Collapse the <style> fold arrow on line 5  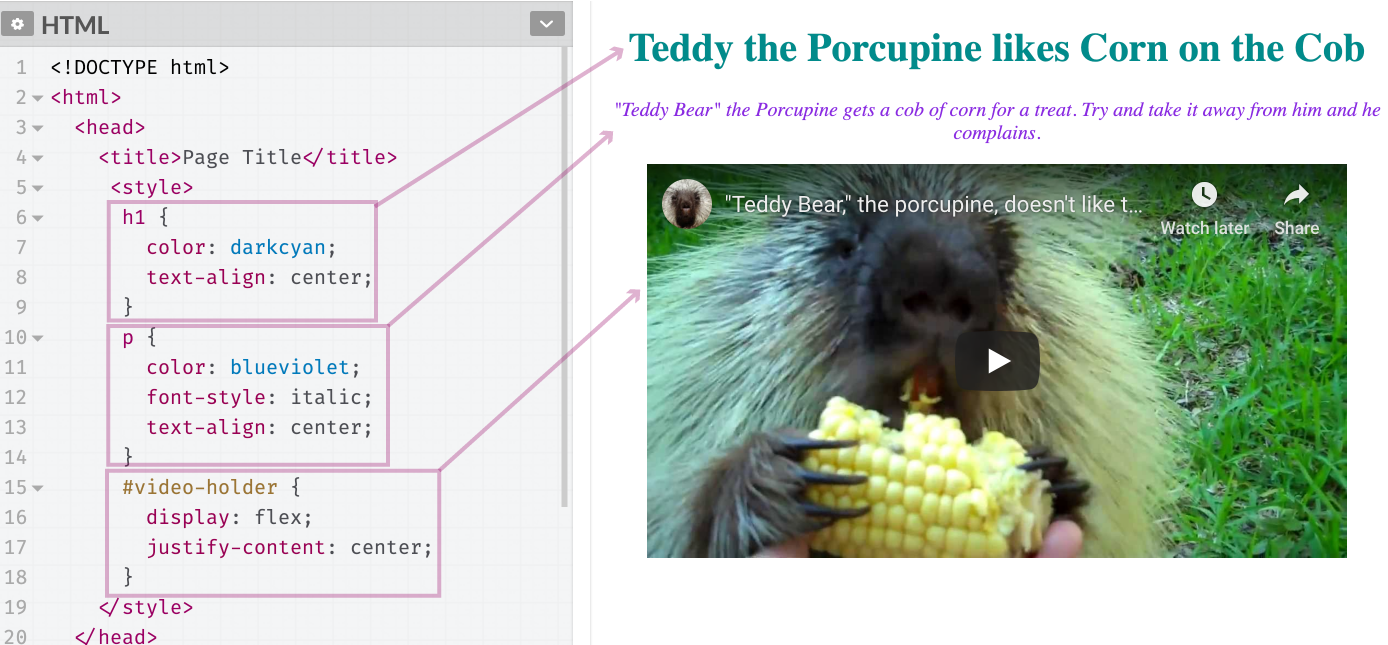pyautogui.click(x=38, y=188)
